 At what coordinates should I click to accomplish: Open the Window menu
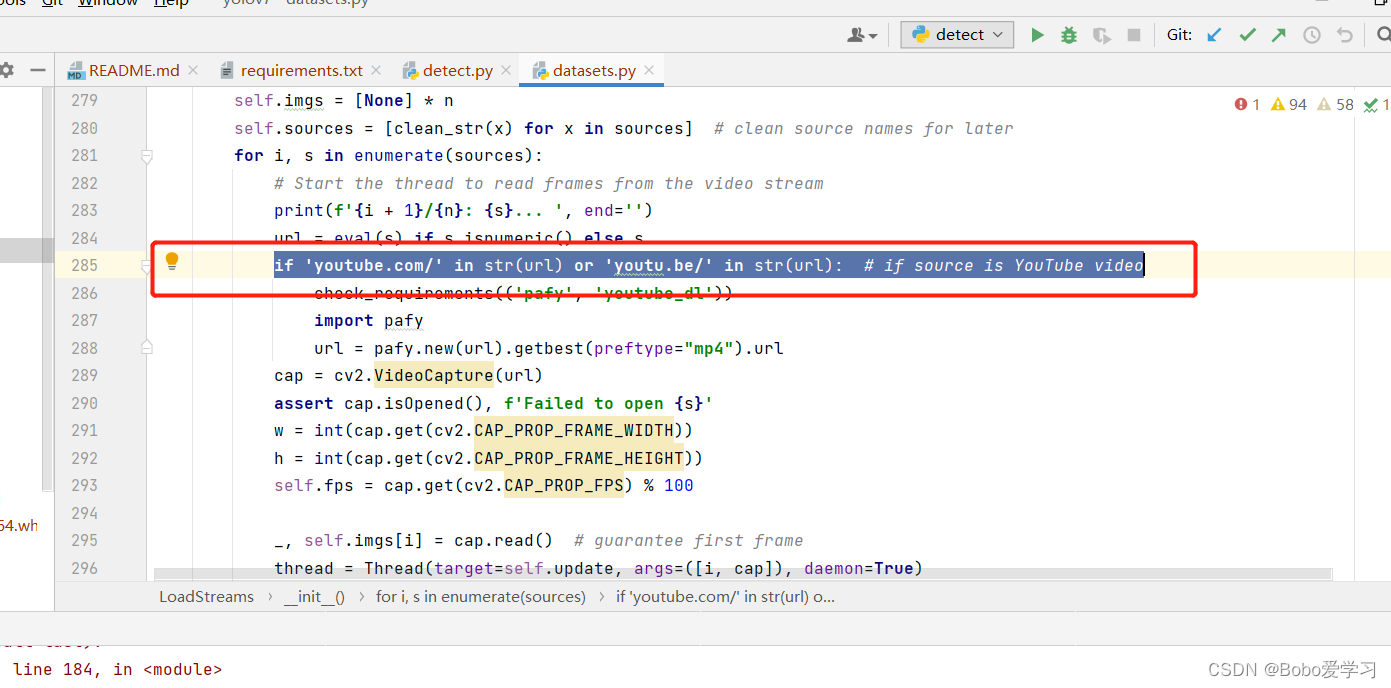[x=108, y=3]
